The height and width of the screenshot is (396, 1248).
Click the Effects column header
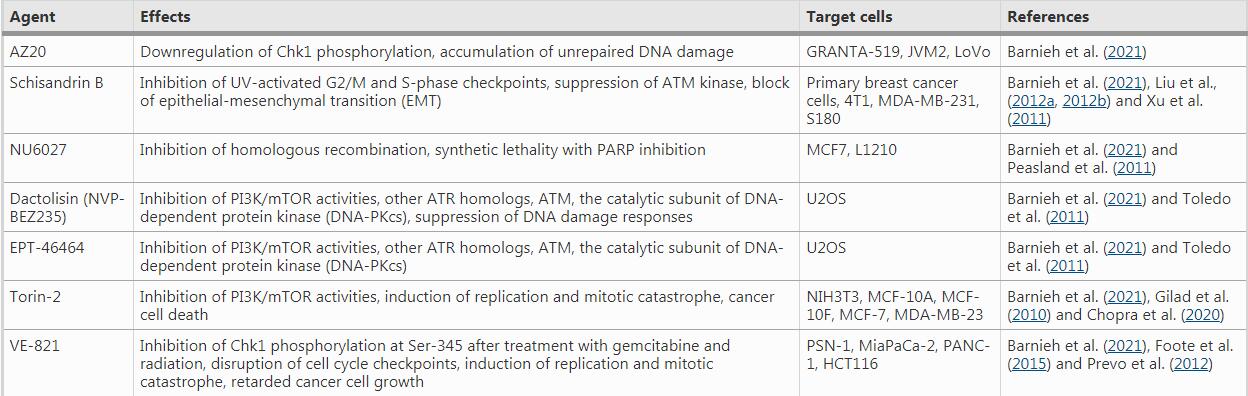165,17
